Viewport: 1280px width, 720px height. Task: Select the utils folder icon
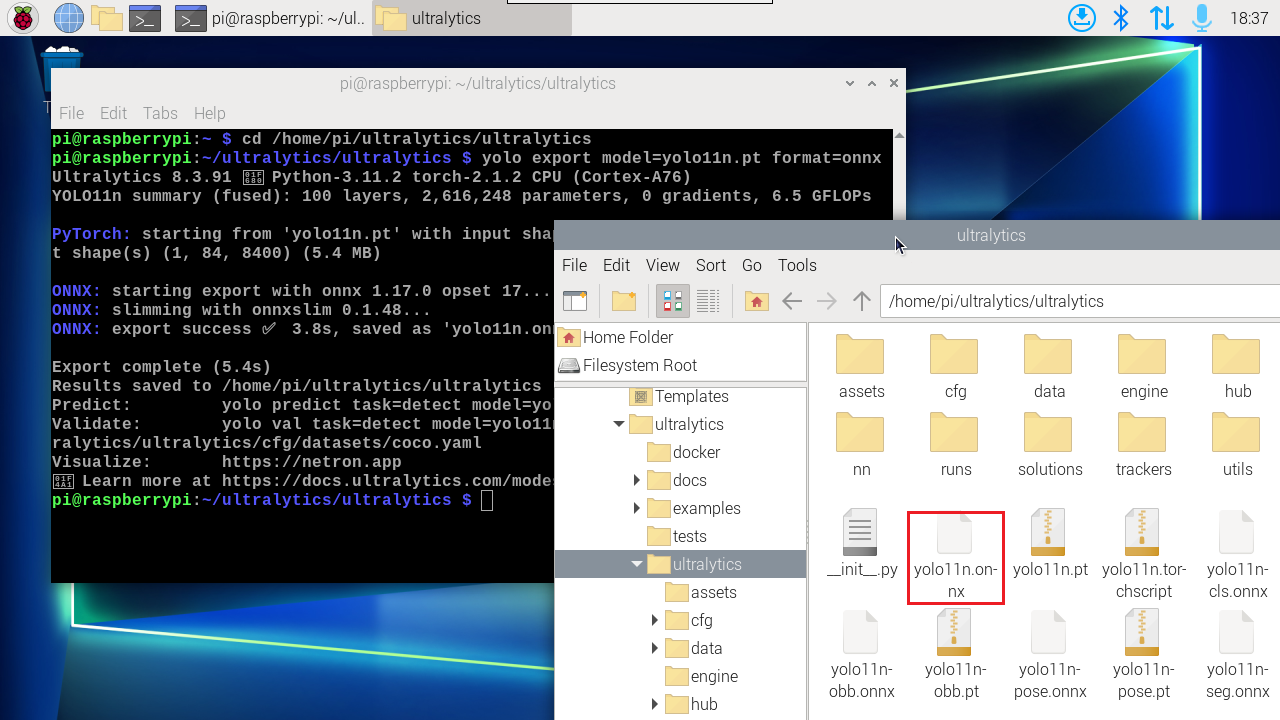(x=1237, y=445)
